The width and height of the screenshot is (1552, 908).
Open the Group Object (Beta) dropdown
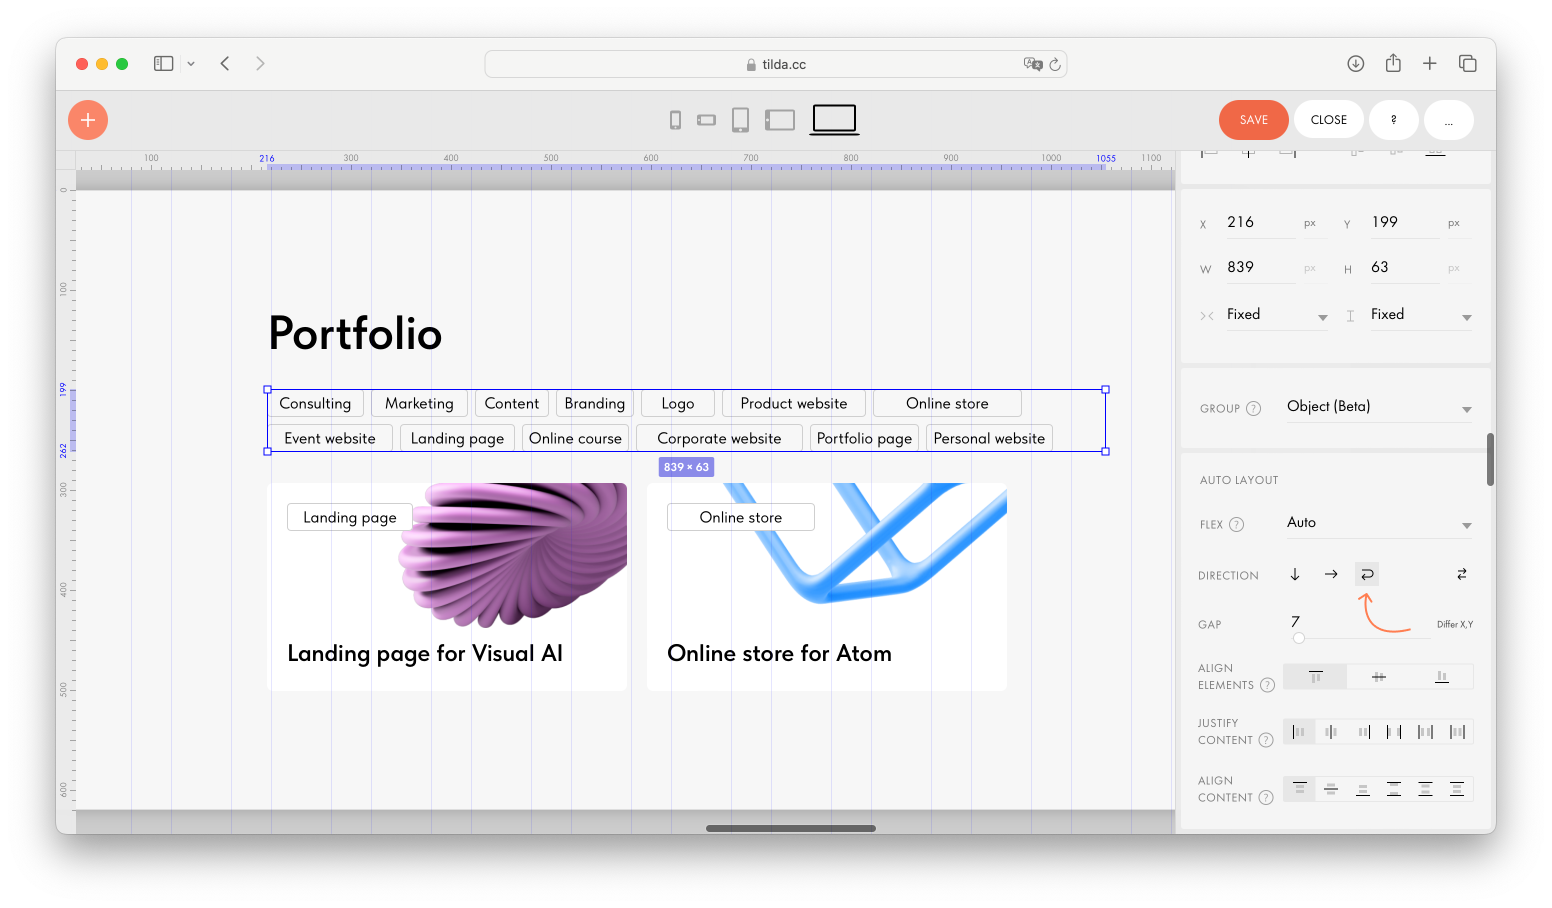coord(1378,407)
